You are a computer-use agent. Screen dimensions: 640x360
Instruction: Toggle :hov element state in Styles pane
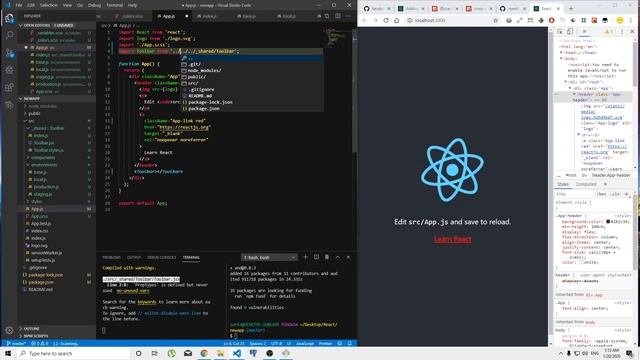click(x=602, y=194)
